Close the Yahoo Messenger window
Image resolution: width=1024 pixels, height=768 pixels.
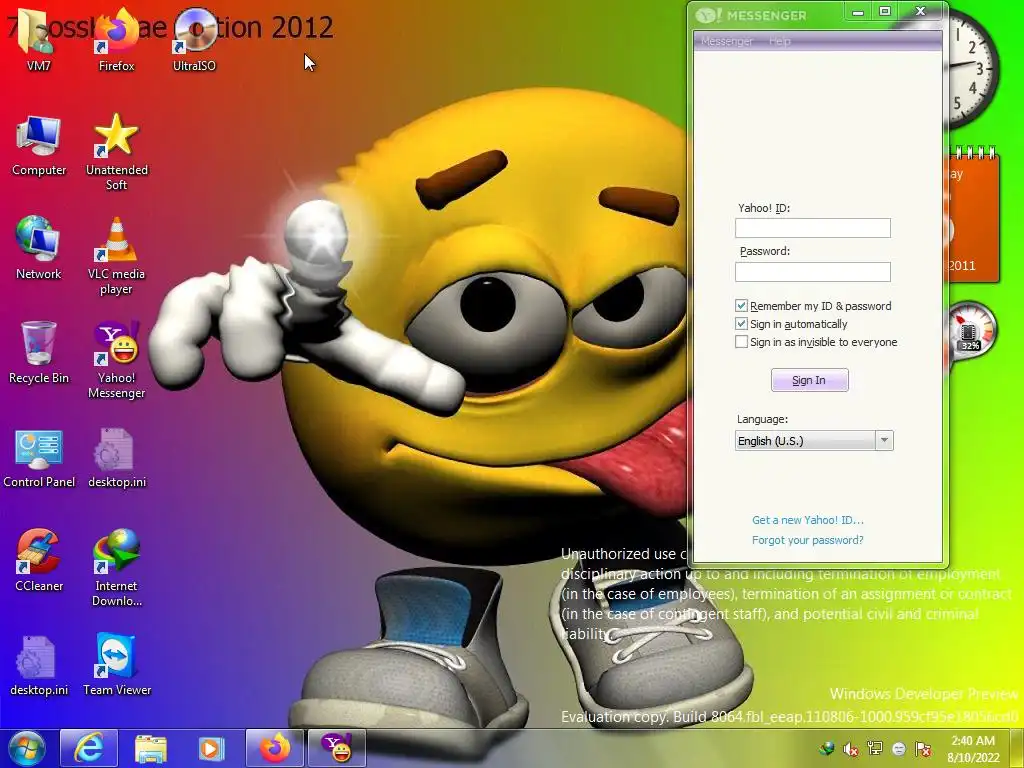coord(921,12)
